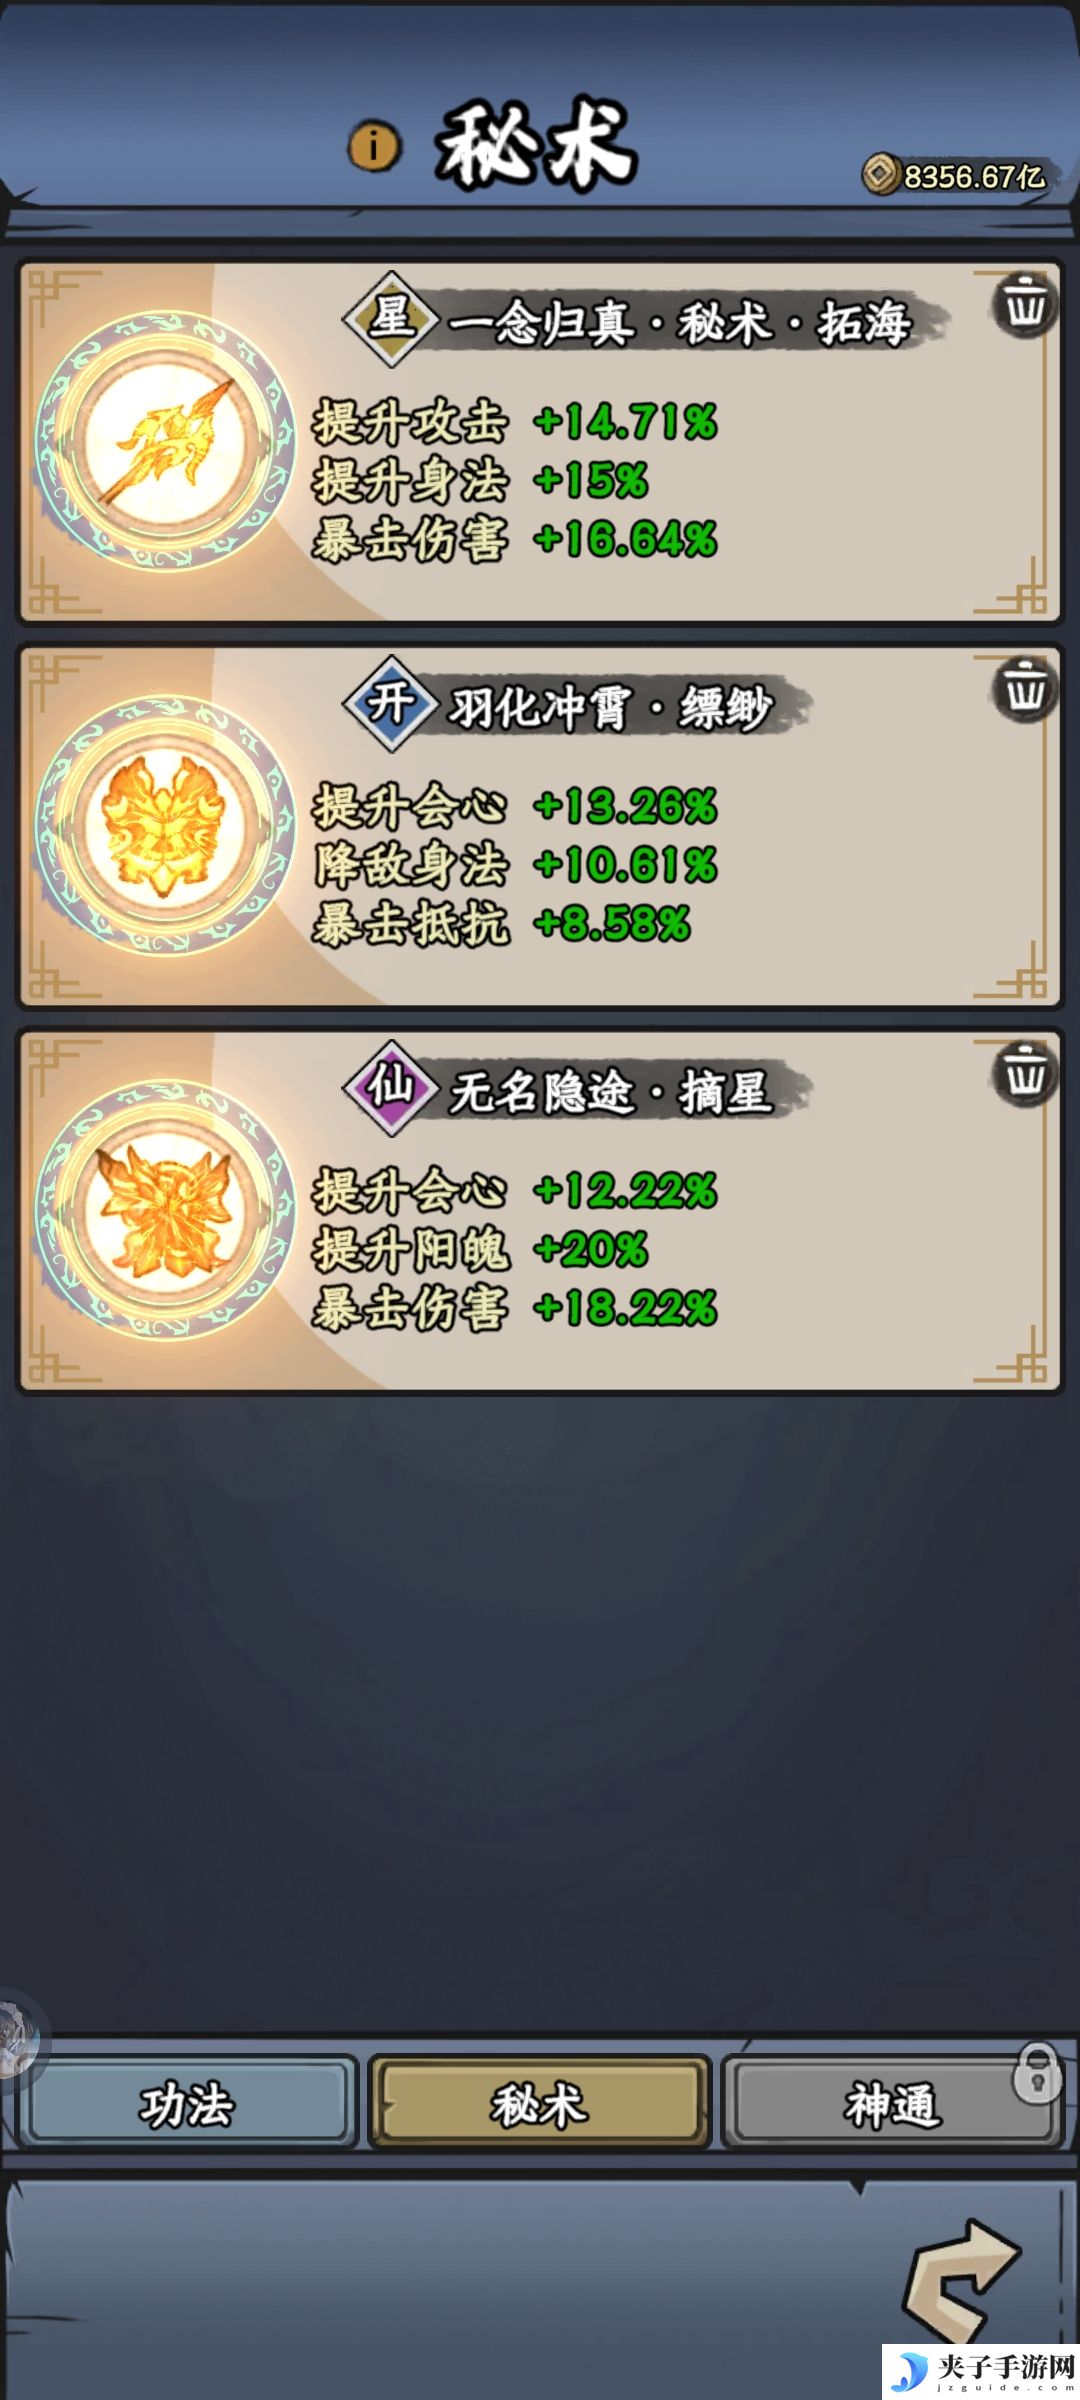Open the locked 神通 tab
This screenshot has height=2400, width=1080.
(892, 2104)
